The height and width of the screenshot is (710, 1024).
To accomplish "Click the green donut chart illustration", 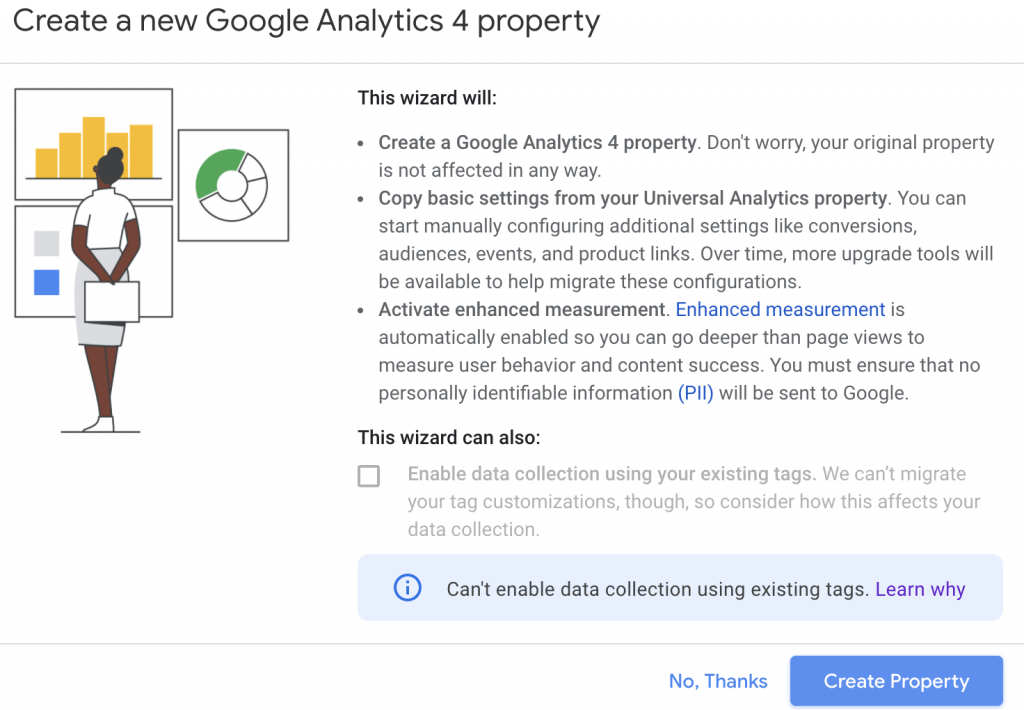I will tap(232, 184).
